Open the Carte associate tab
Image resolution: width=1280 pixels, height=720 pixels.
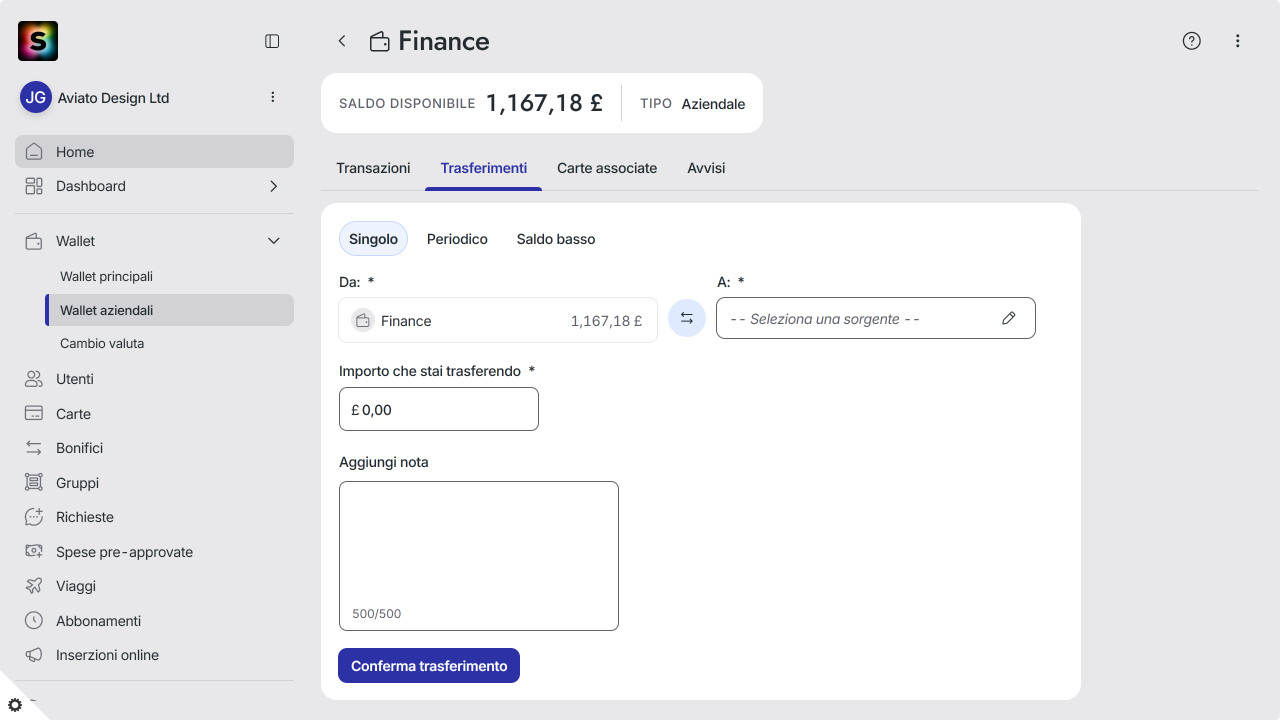point(607,168)
